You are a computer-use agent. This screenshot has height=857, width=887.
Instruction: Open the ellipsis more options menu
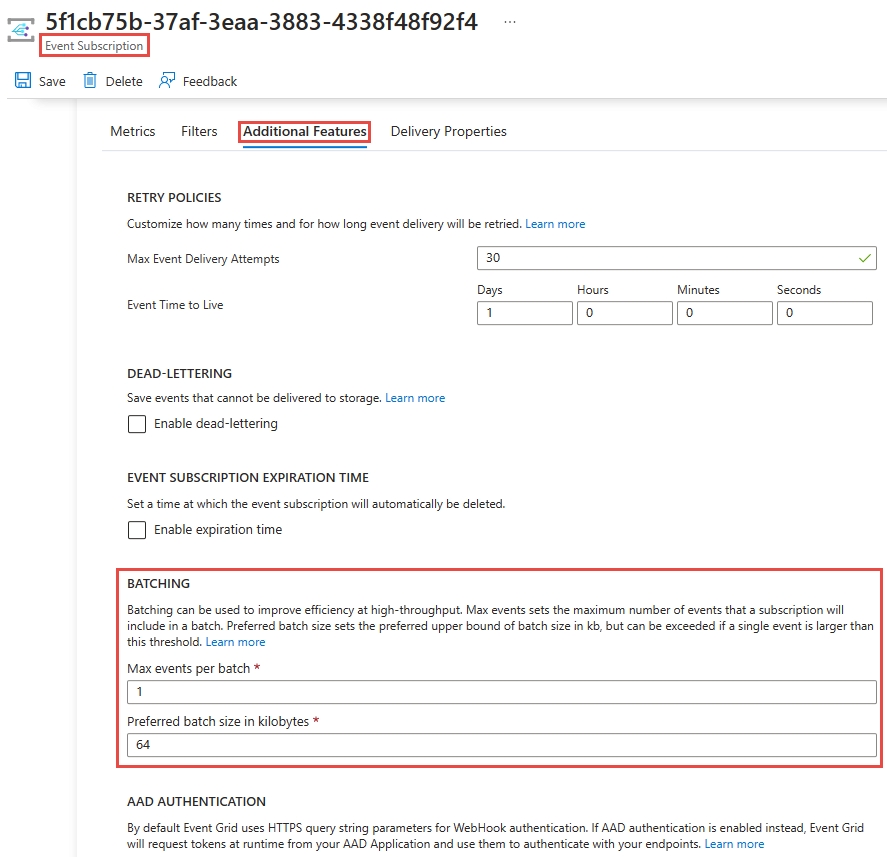[510, 22]
